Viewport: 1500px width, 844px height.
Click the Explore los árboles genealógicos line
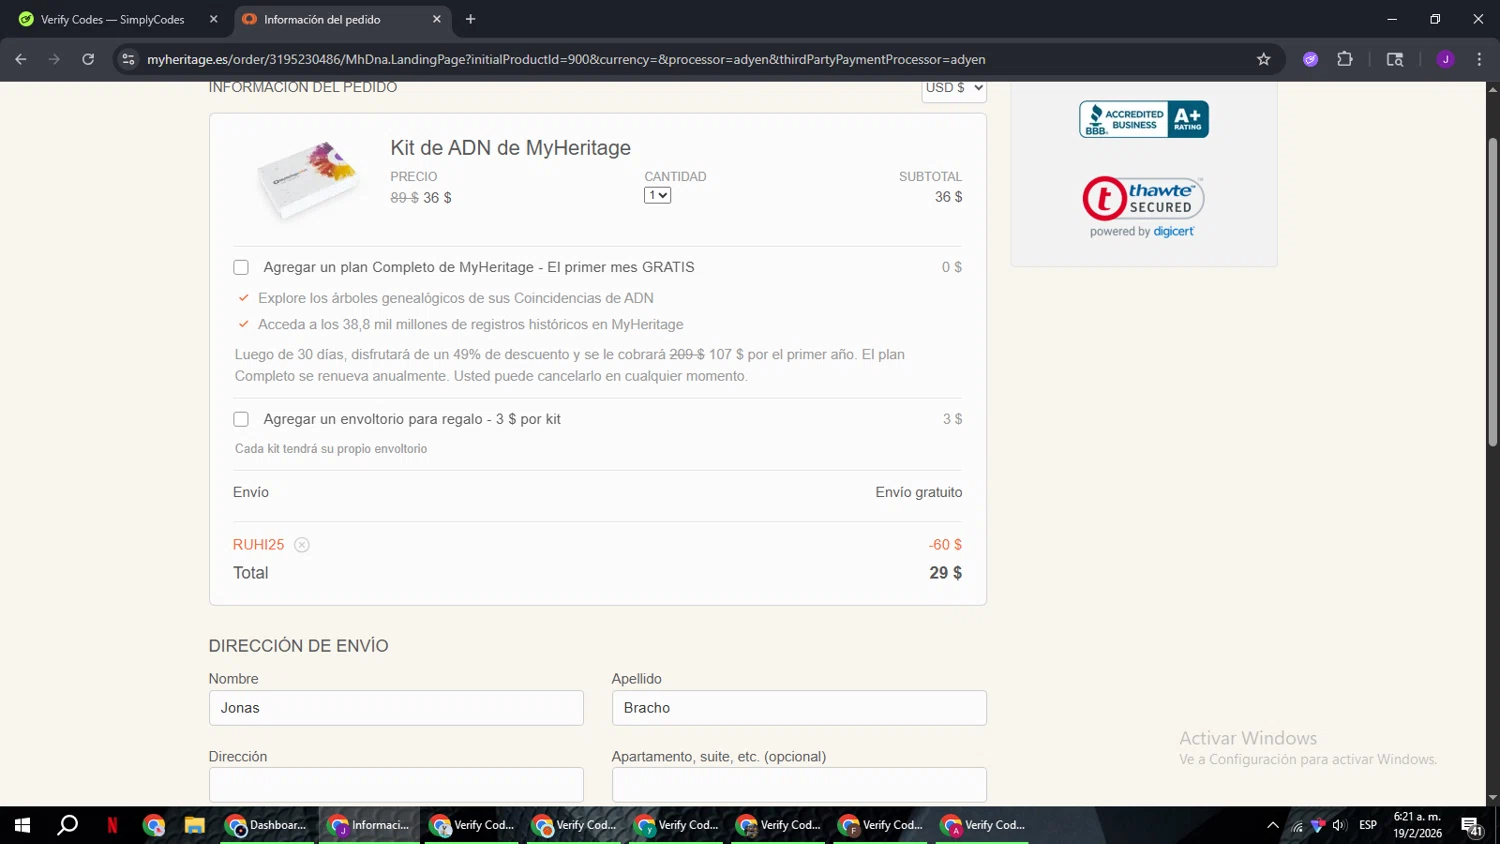point(456,298)
